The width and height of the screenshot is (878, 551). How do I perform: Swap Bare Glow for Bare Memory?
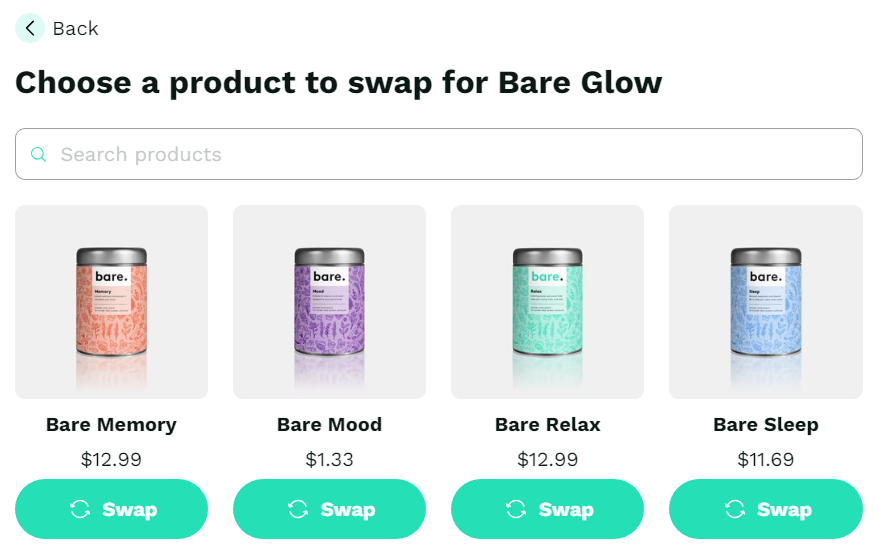click(x=111, y=509)
